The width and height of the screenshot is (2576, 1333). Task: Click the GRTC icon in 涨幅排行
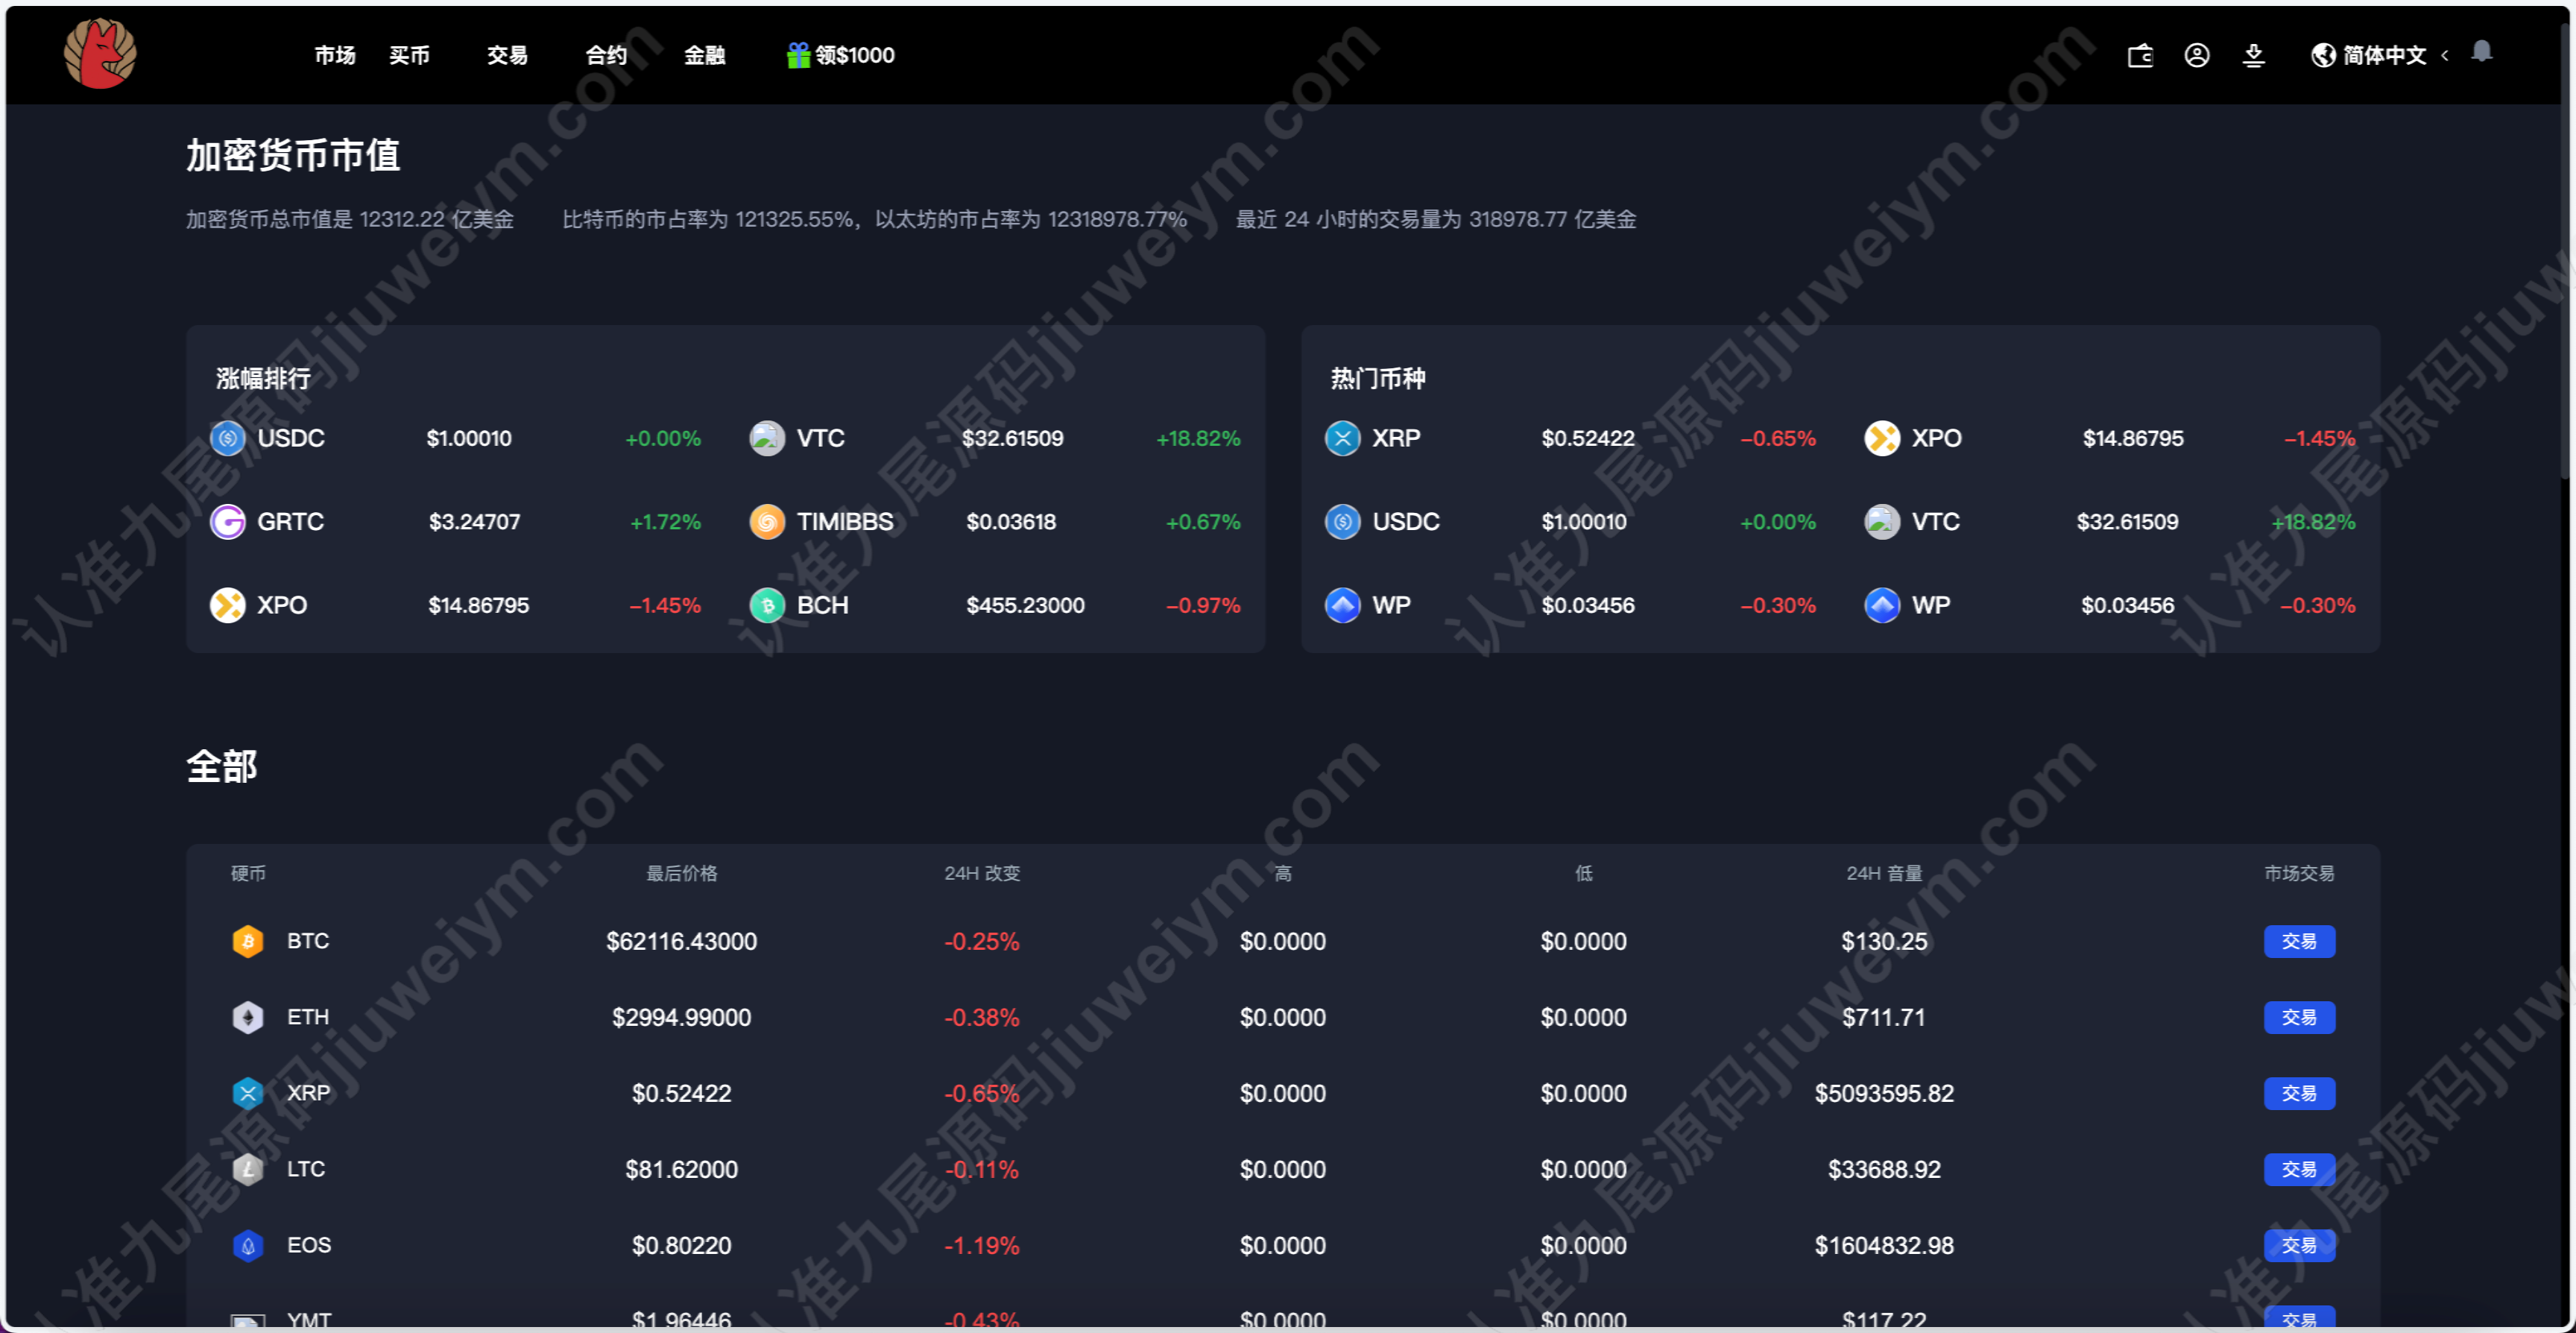click(228, 522)
